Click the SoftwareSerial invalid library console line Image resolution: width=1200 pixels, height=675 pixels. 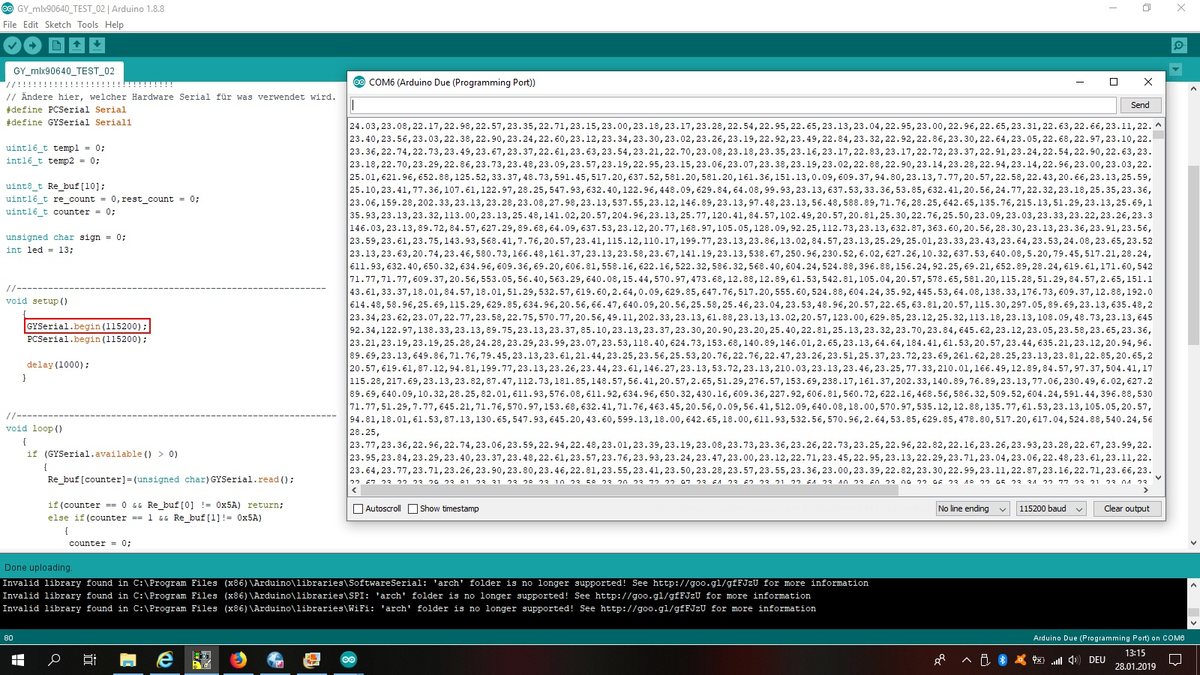pyautogui.click(x=435, y=583)
